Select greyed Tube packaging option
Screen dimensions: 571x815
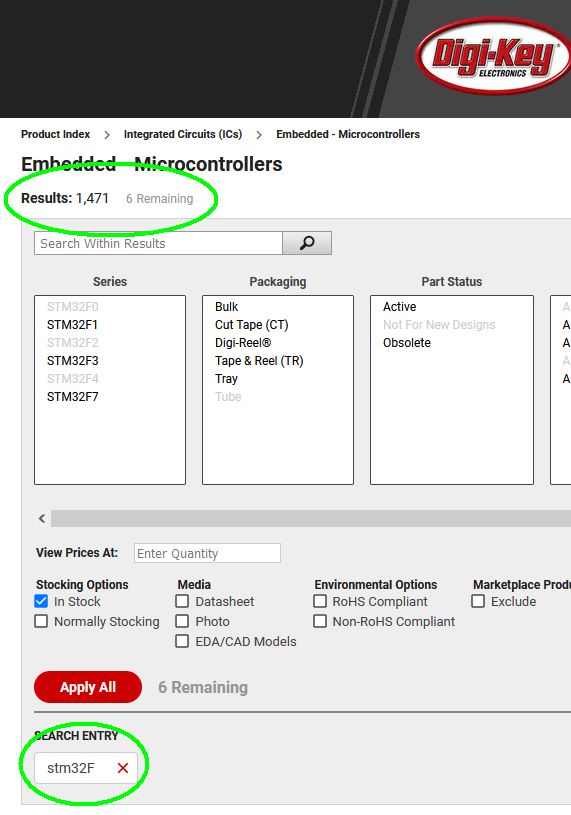[x=228, y=397]
